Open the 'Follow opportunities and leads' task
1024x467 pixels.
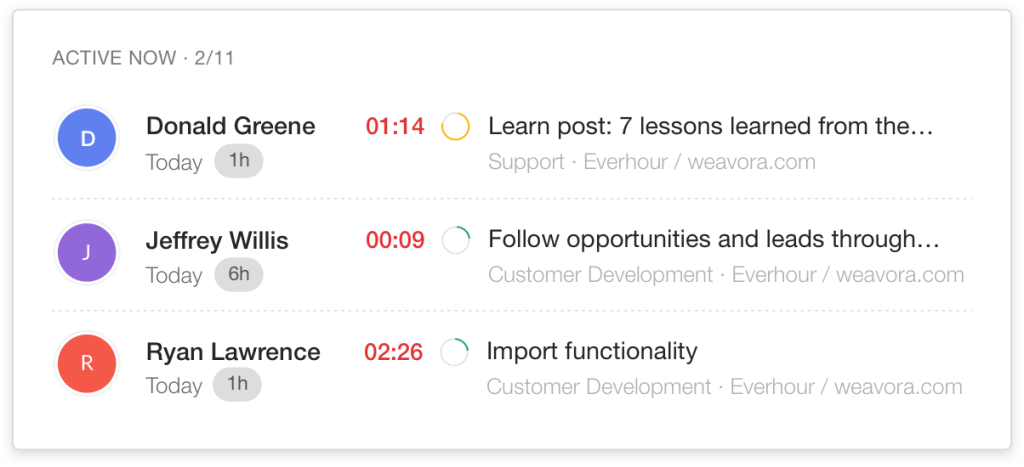click(x=713, y=240)
